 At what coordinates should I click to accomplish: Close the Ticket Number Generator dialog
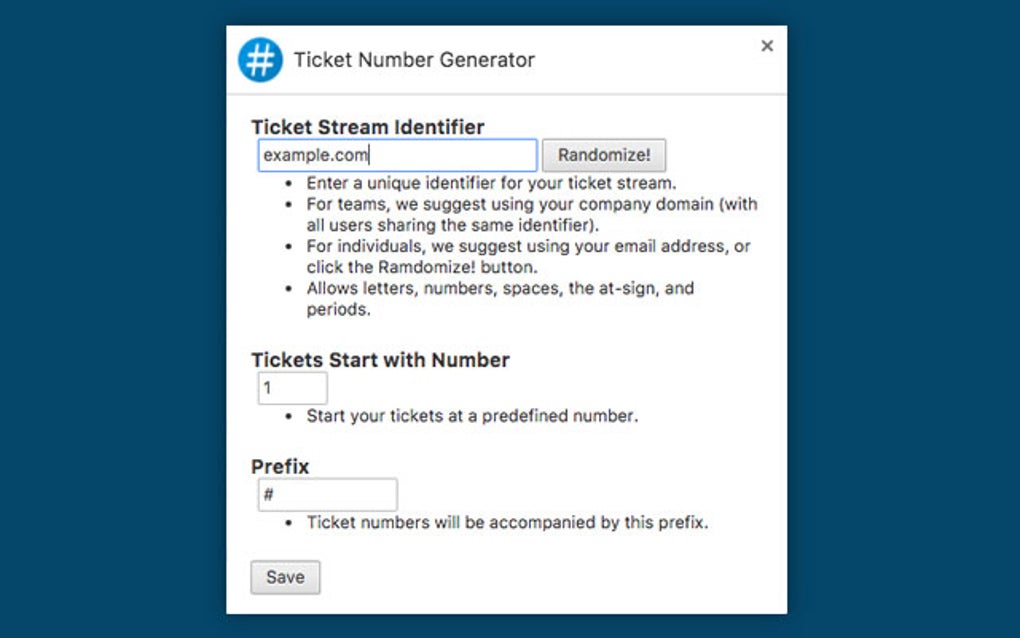coord(767,45)
